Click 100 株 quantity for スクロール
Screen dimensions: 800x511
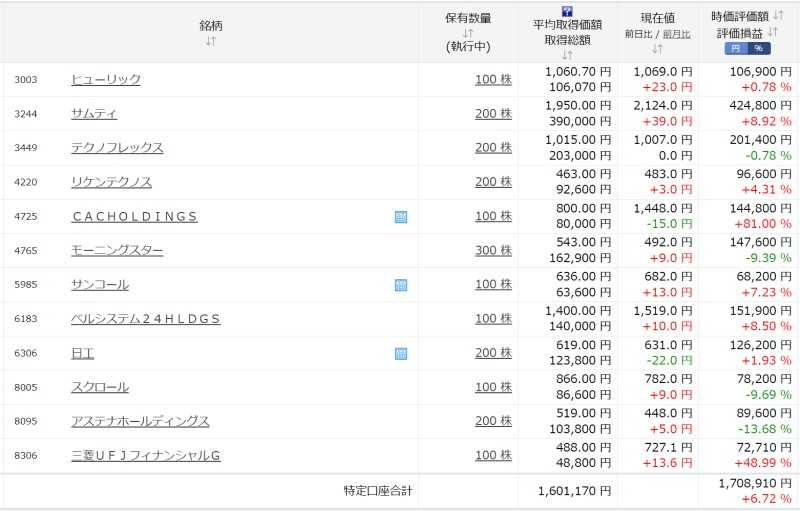(x=493, y=387)
